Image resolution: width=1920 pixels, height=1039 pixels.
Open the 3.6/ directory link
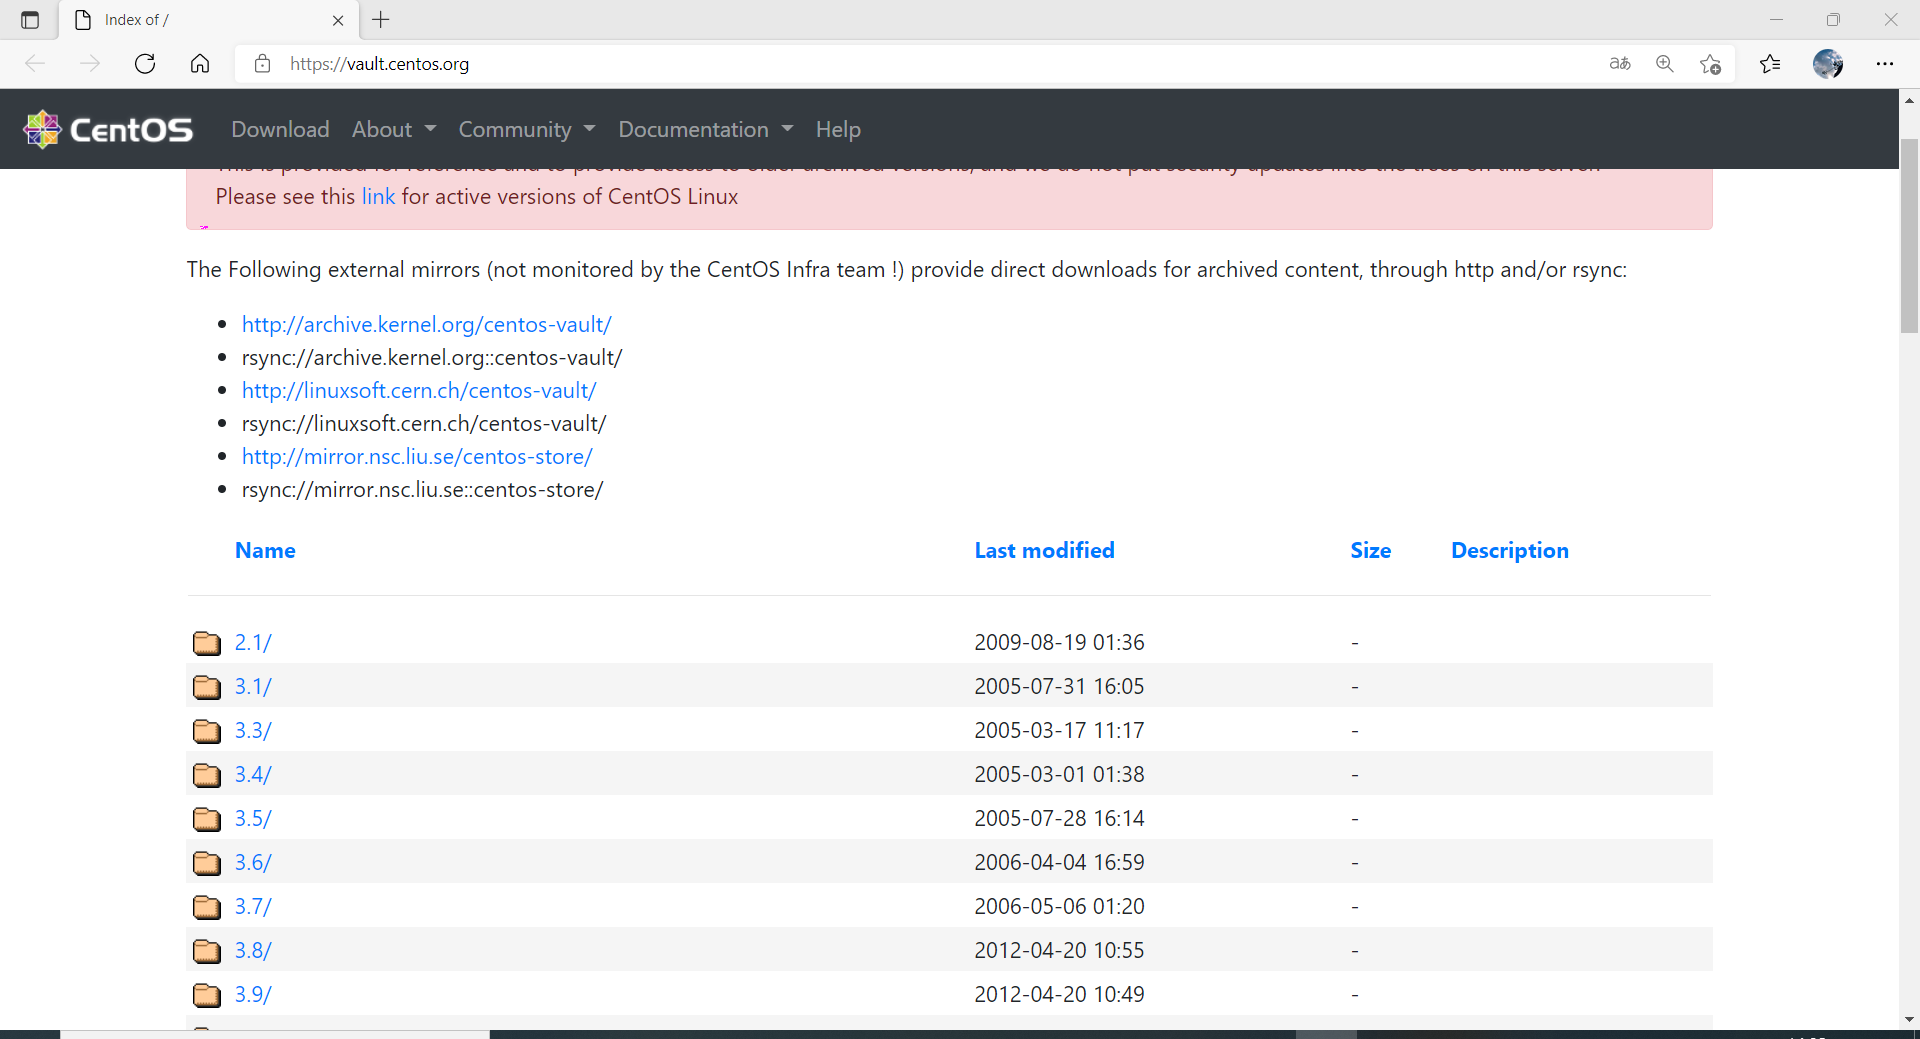(253, 862)
